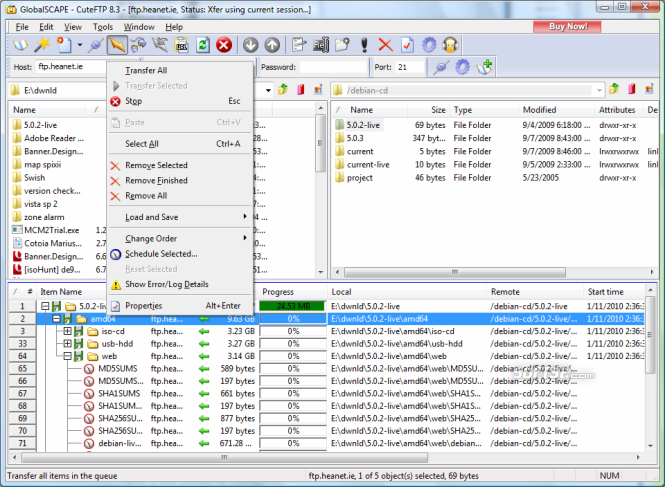Click the Host input field
The width and height of the screenshot is (665, 487).
point(71,67)
